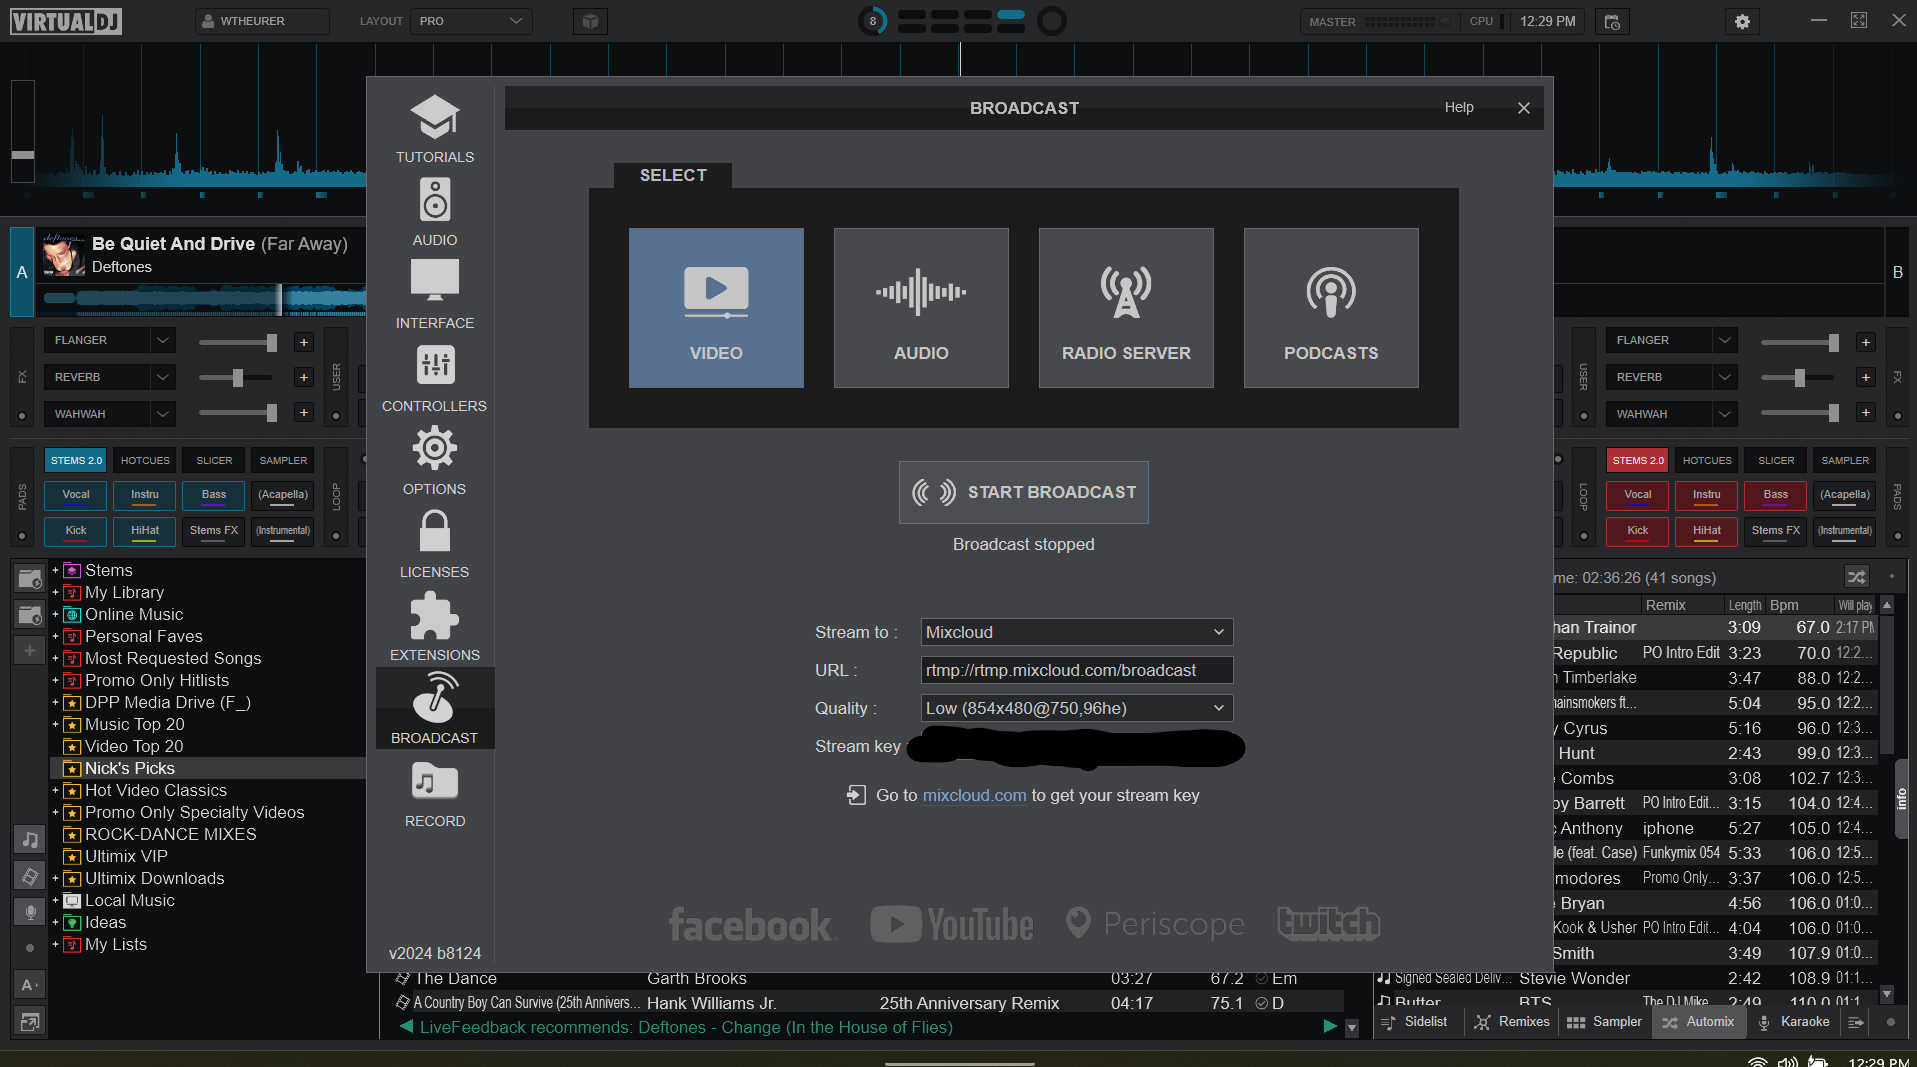
Task: Select the Video broadcast tile
Action: pos(716,308)
